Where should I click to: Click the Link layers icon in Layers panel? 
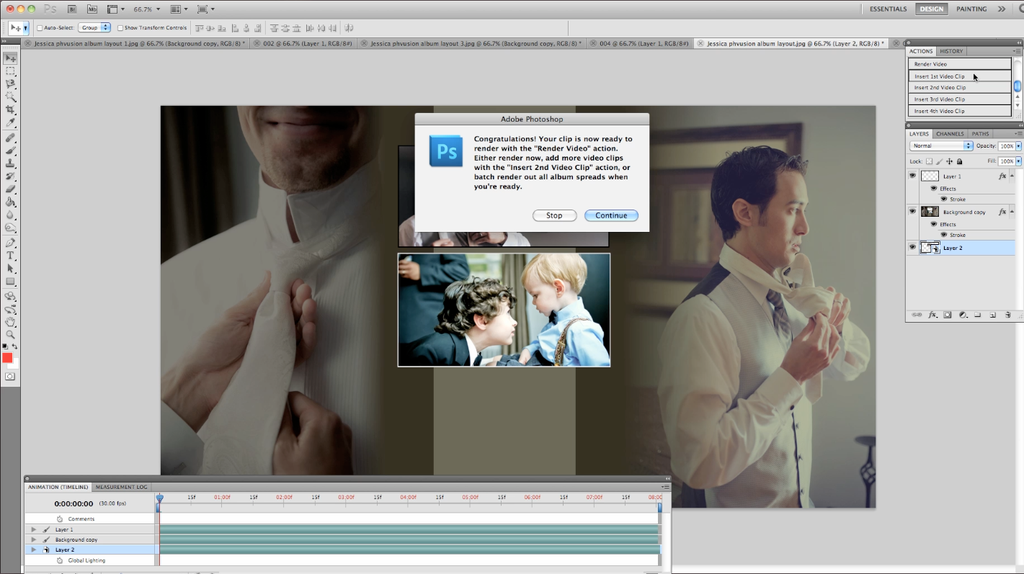[x=916, y=315]
